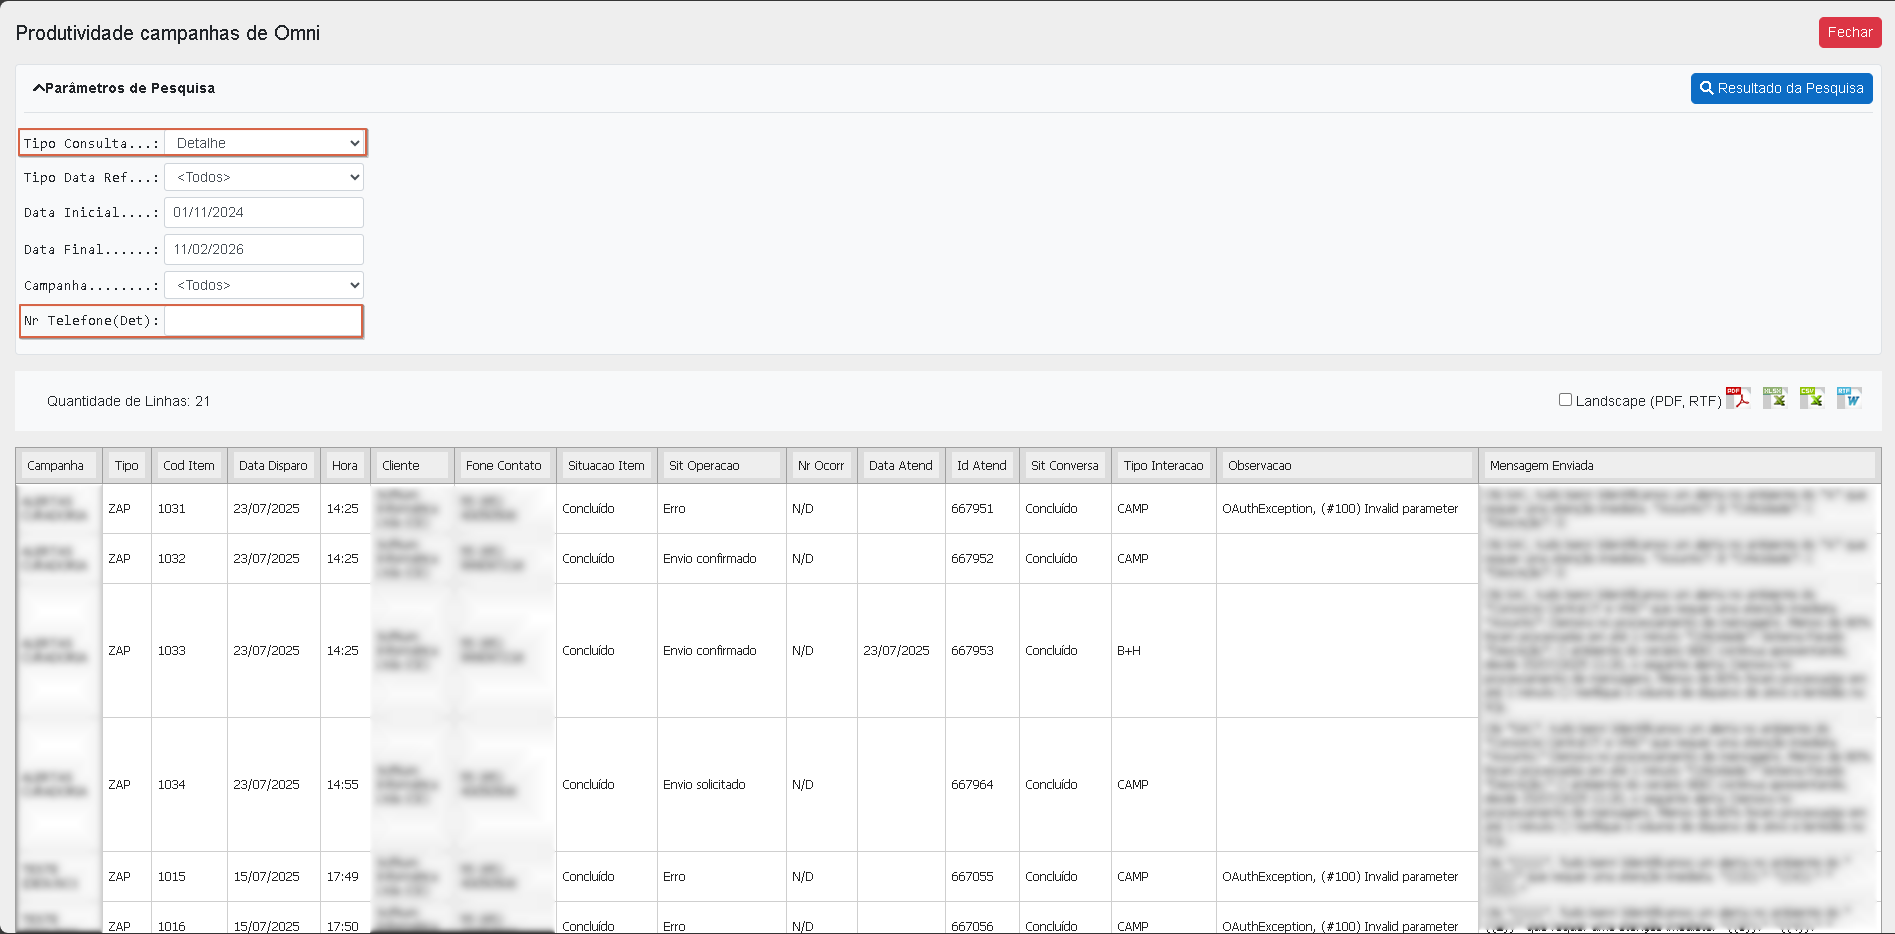Image resolution: width=1895 pixels, height=934 pixels.
Task: Export the results as PDF
Action: (1738, 398)
